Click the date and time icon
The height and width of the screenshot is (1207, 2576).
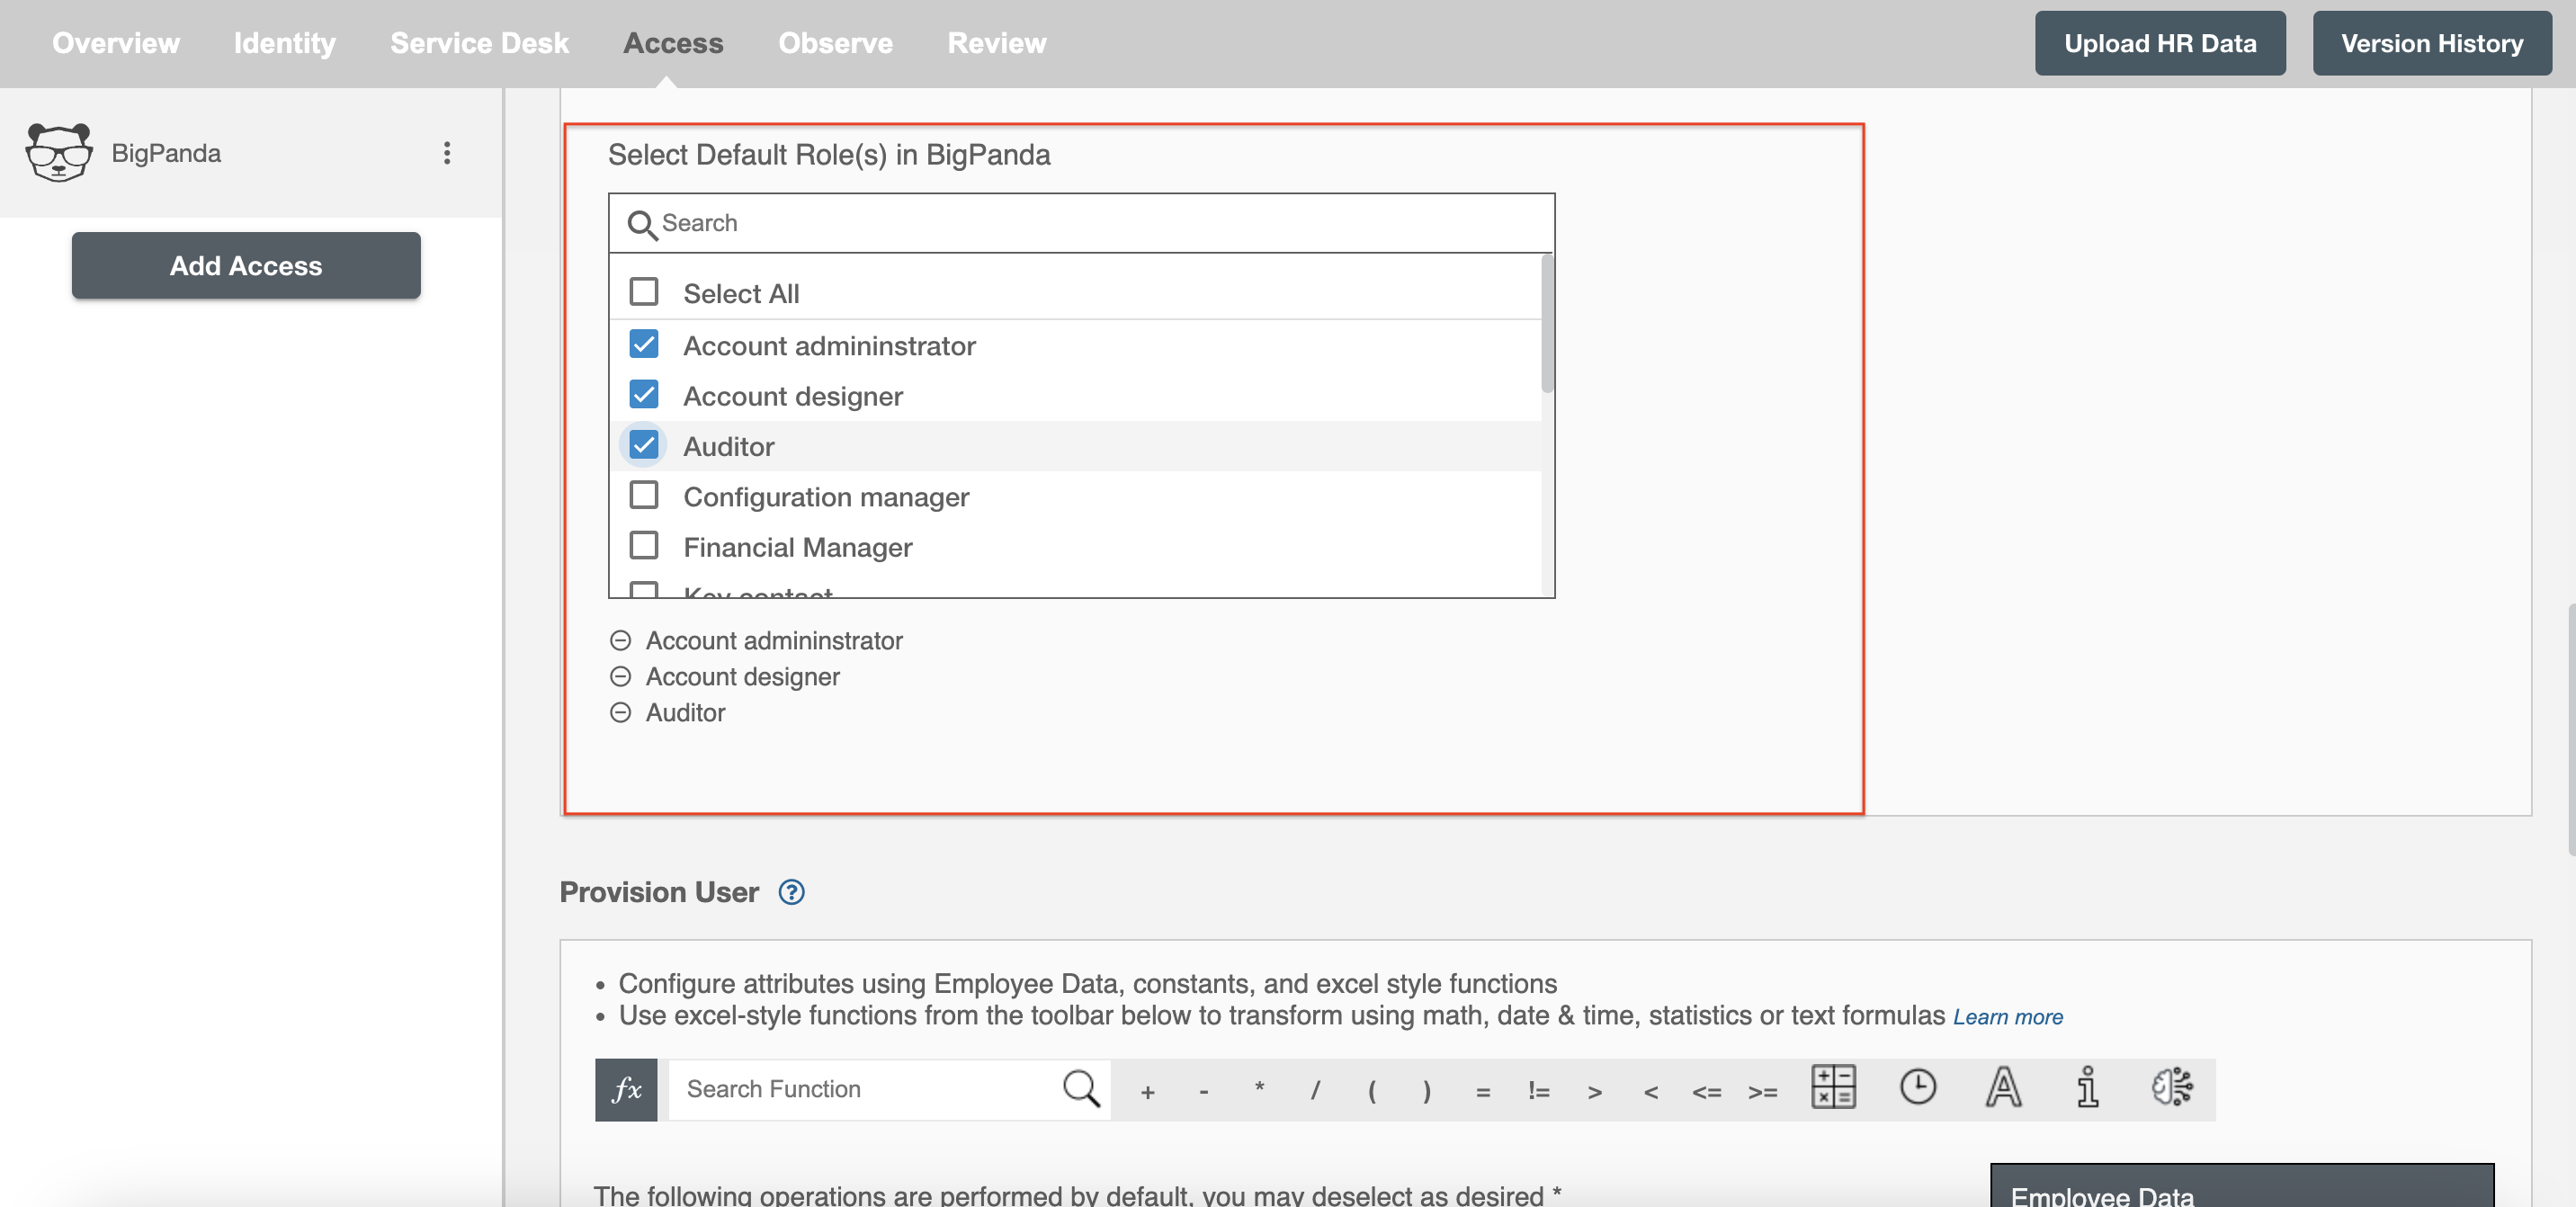click(x=1918, y=1089)
